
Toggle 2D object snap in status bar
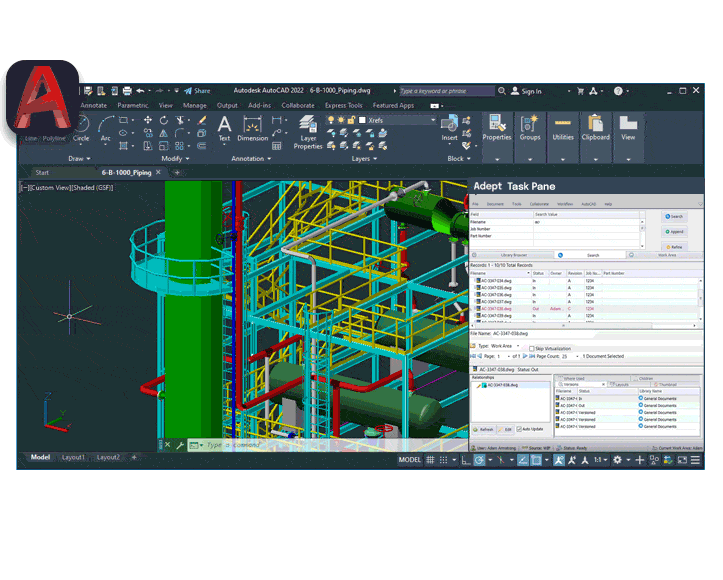536,460
